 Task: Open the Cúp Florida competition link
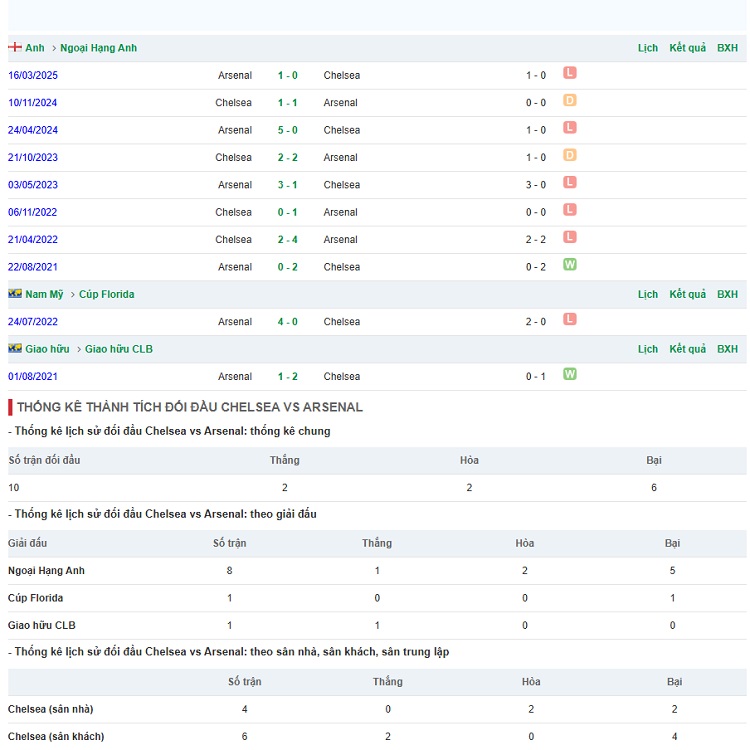(x=106, y=294)
